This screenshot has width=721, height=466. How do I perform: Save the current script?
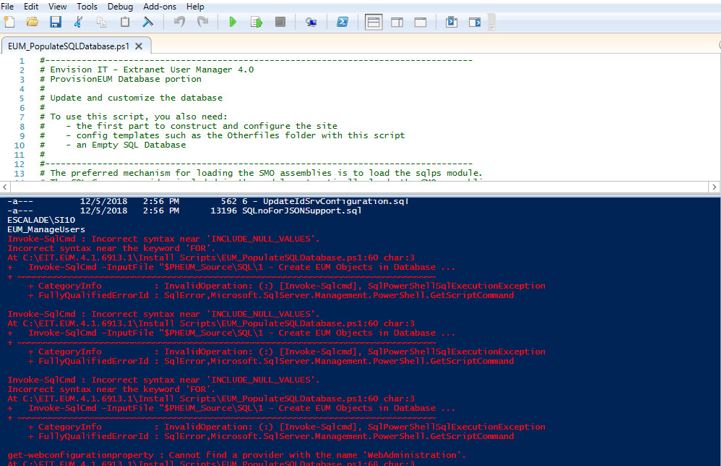click(x=56, y=22)
